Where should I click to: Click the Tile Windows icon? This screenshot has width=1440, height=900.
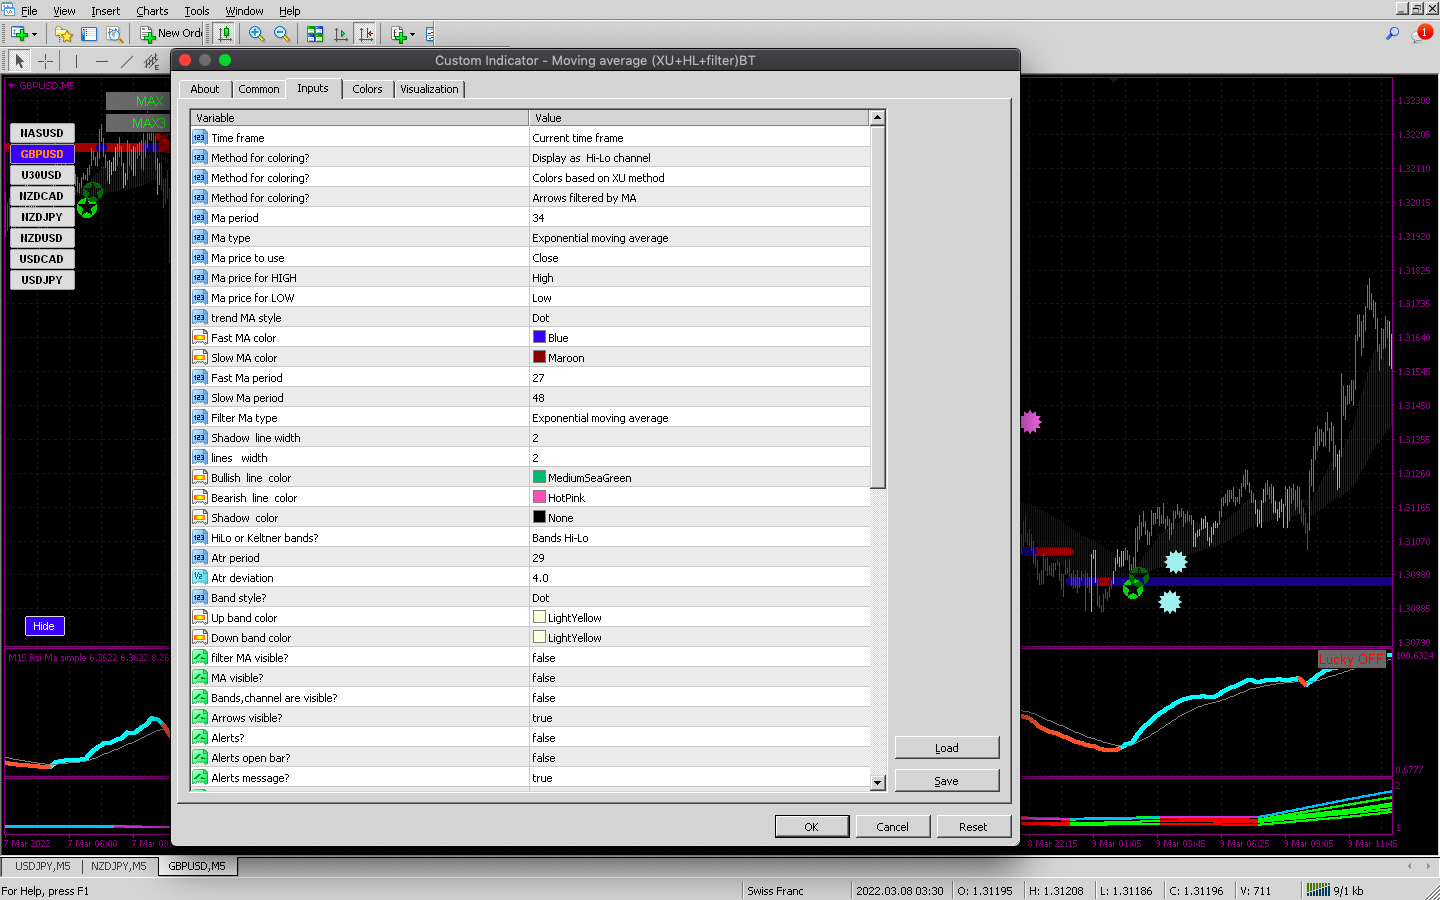[315, 34]
